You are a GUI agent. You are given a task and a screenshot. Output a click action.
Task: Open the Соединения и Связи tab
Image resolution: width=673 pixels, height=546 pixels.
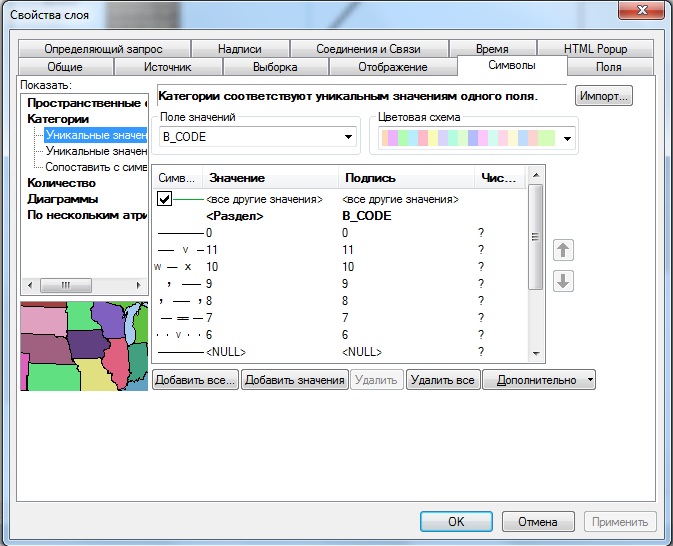click(368, 49)
